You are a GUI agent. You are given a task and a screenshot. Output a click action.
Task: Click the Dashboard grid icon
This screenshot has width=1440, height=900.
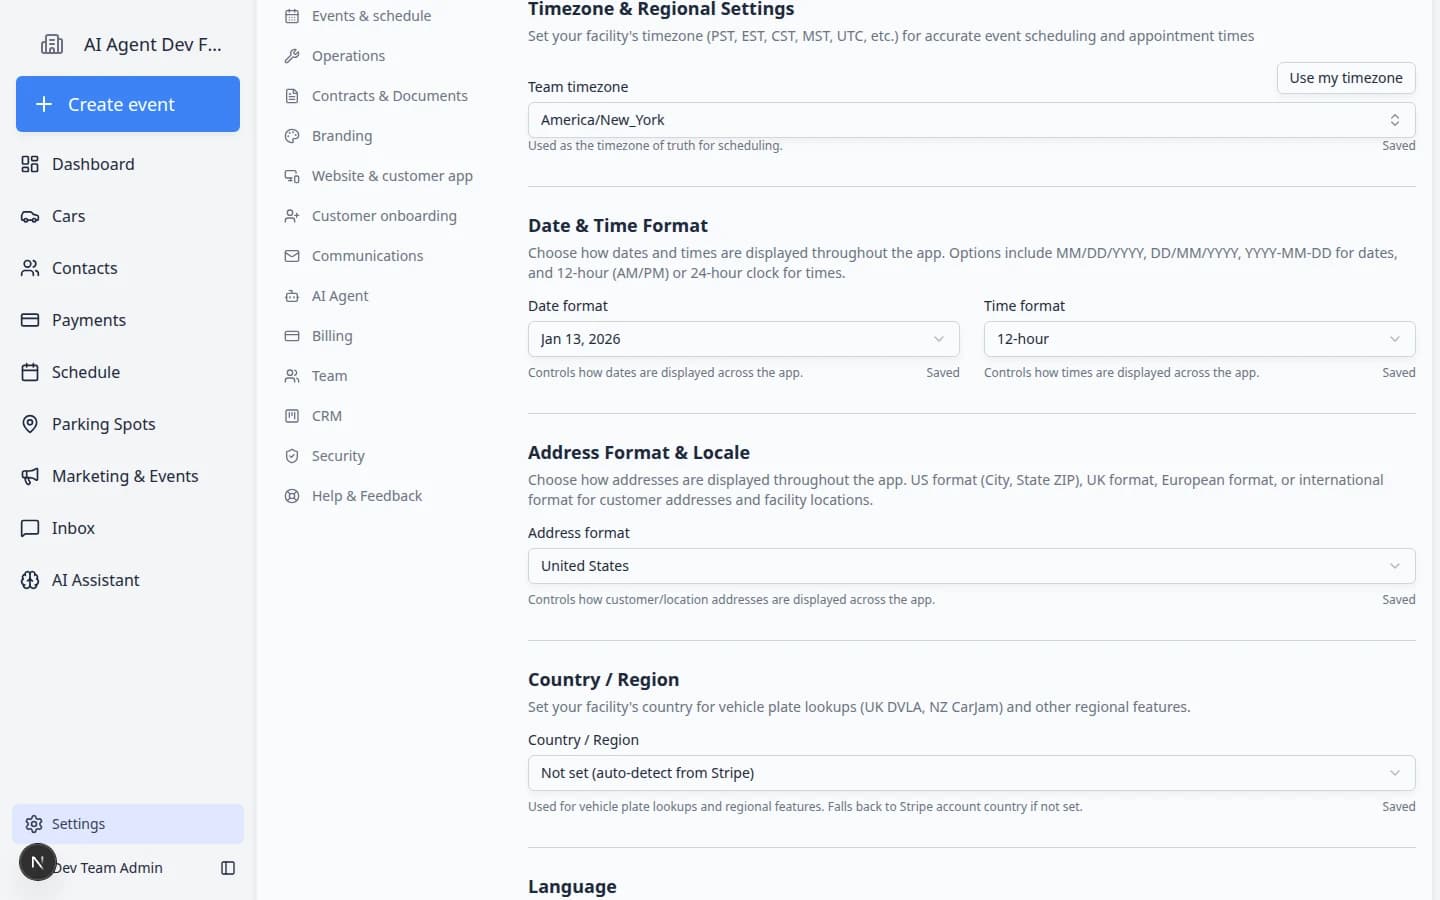30,164
